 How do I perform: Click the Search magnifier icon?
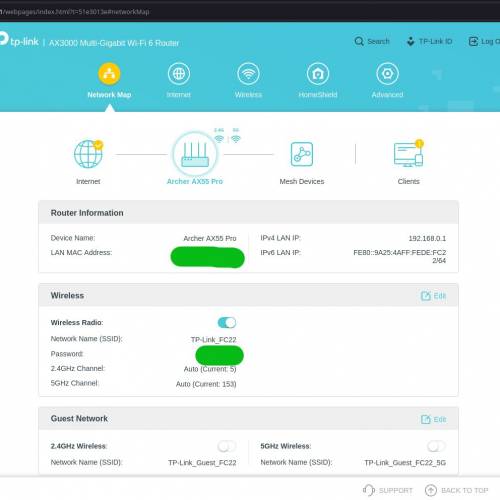[359, 41]
